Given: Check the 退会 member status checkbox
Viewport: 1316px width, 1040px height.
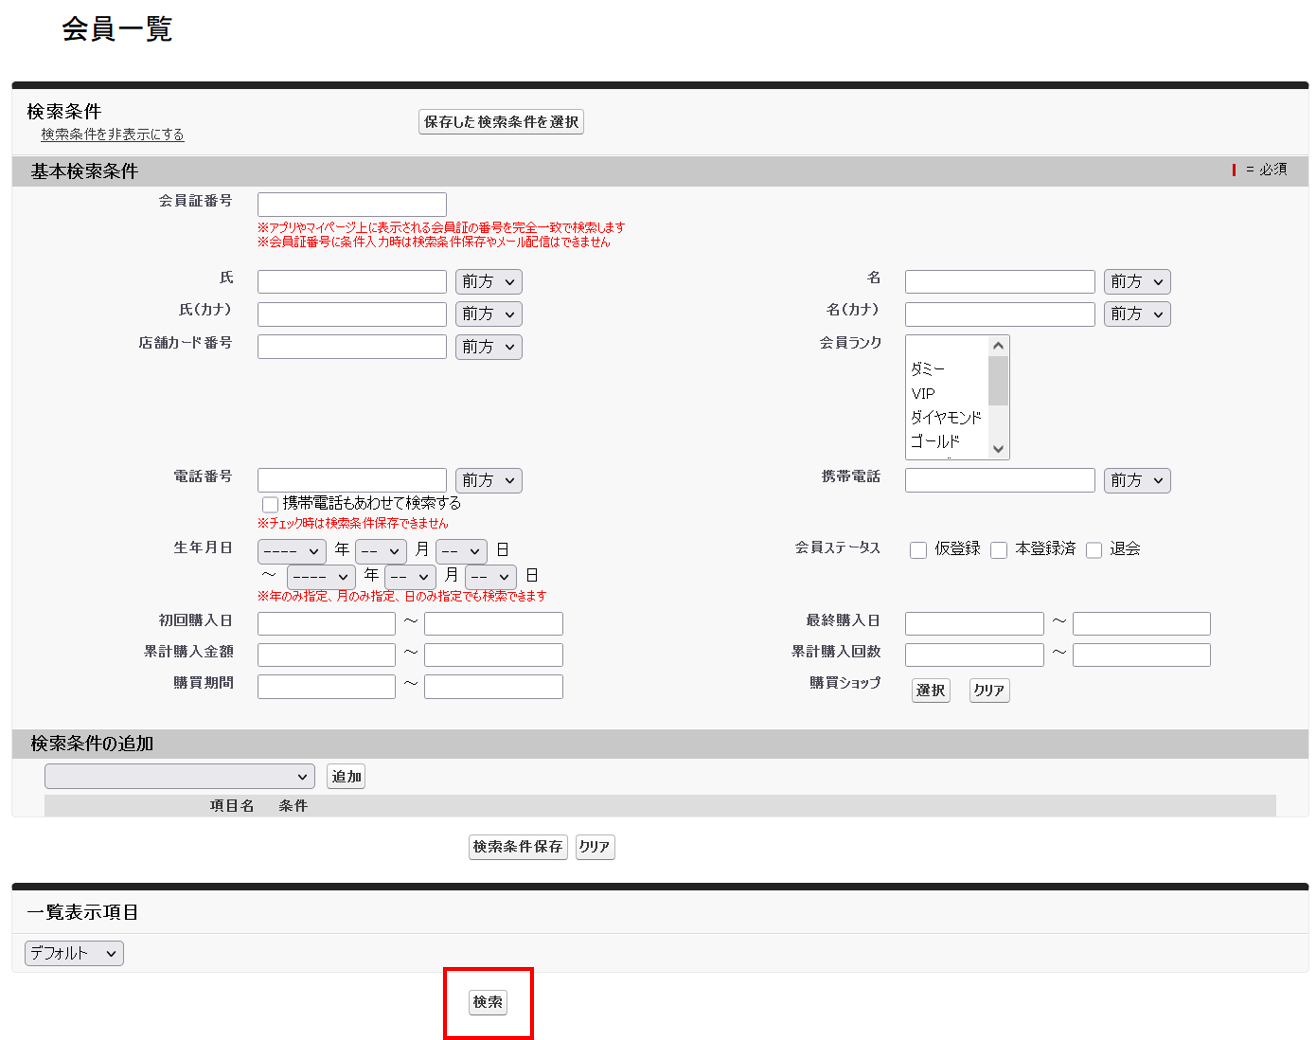Looking at the screenshot, I should click(x=1094, y=549).
